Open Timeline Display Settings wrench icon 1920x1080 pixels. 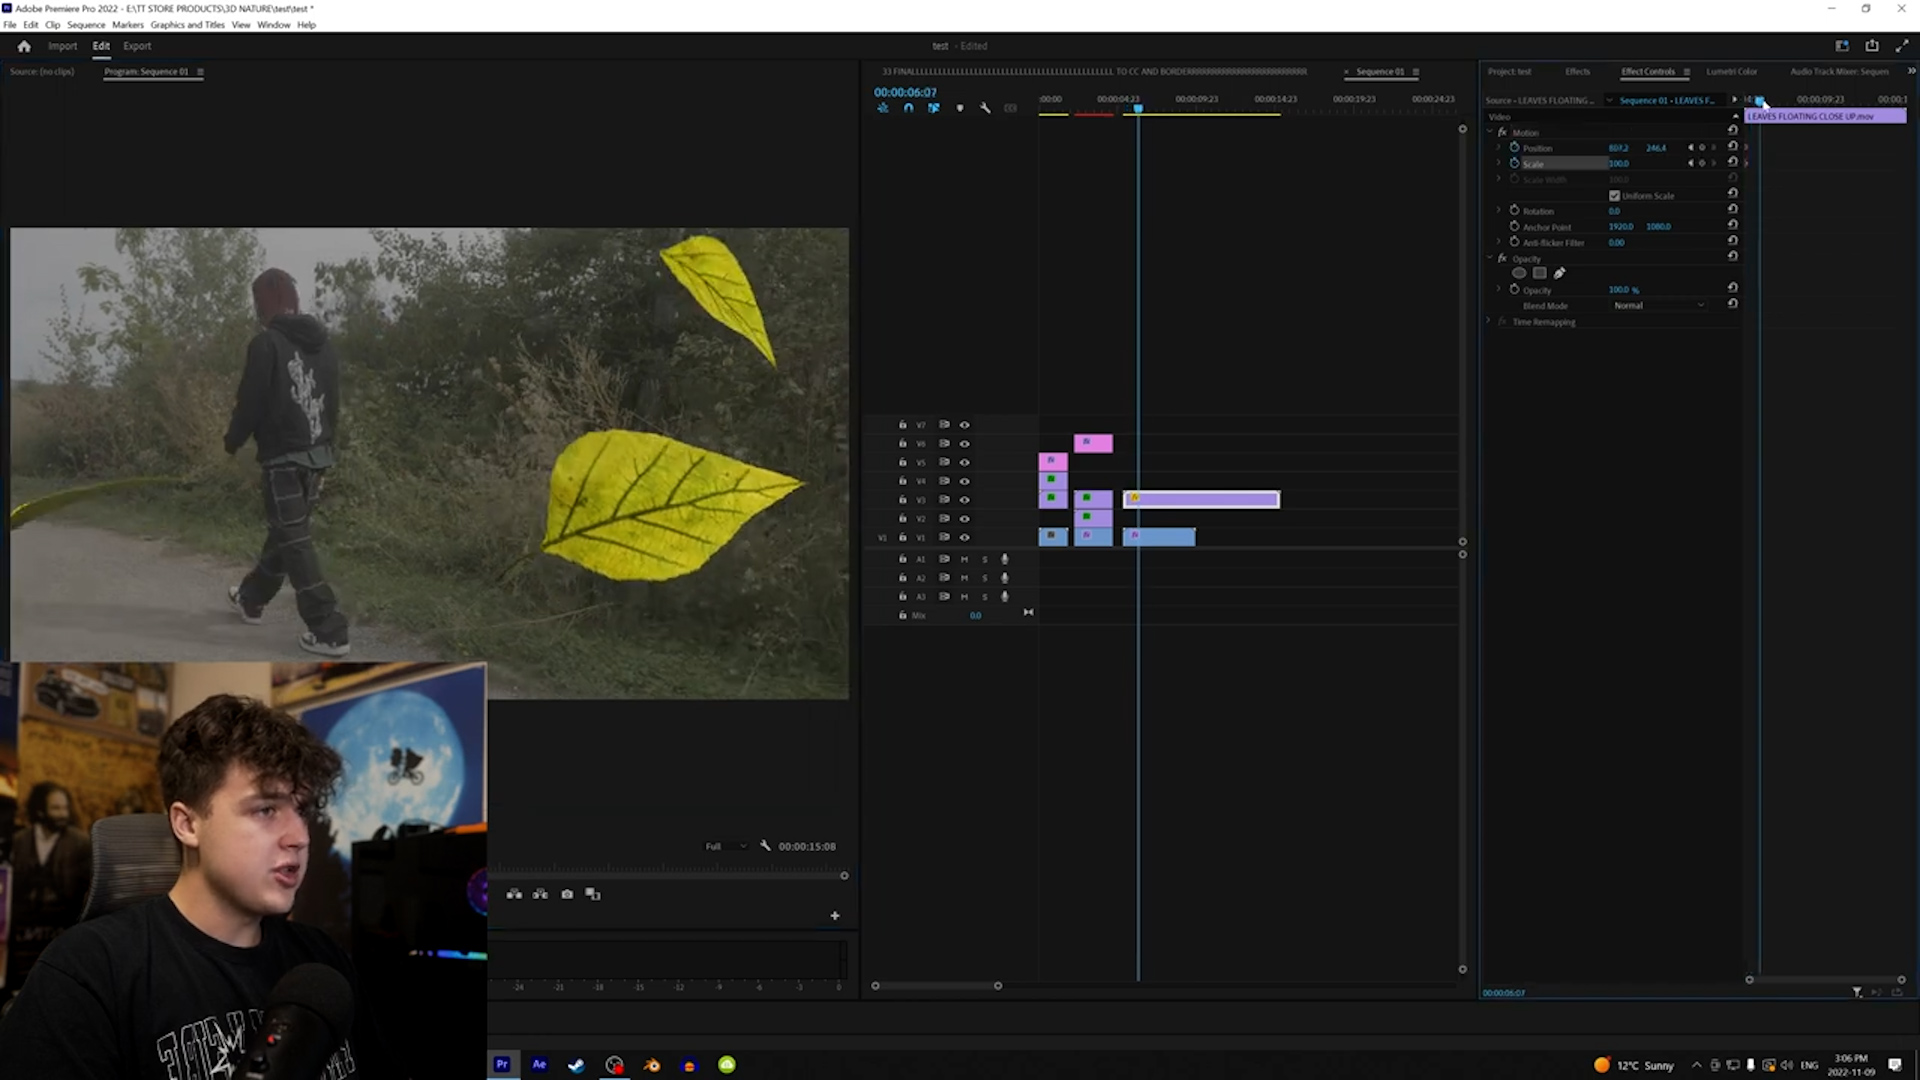pos(985,108)
